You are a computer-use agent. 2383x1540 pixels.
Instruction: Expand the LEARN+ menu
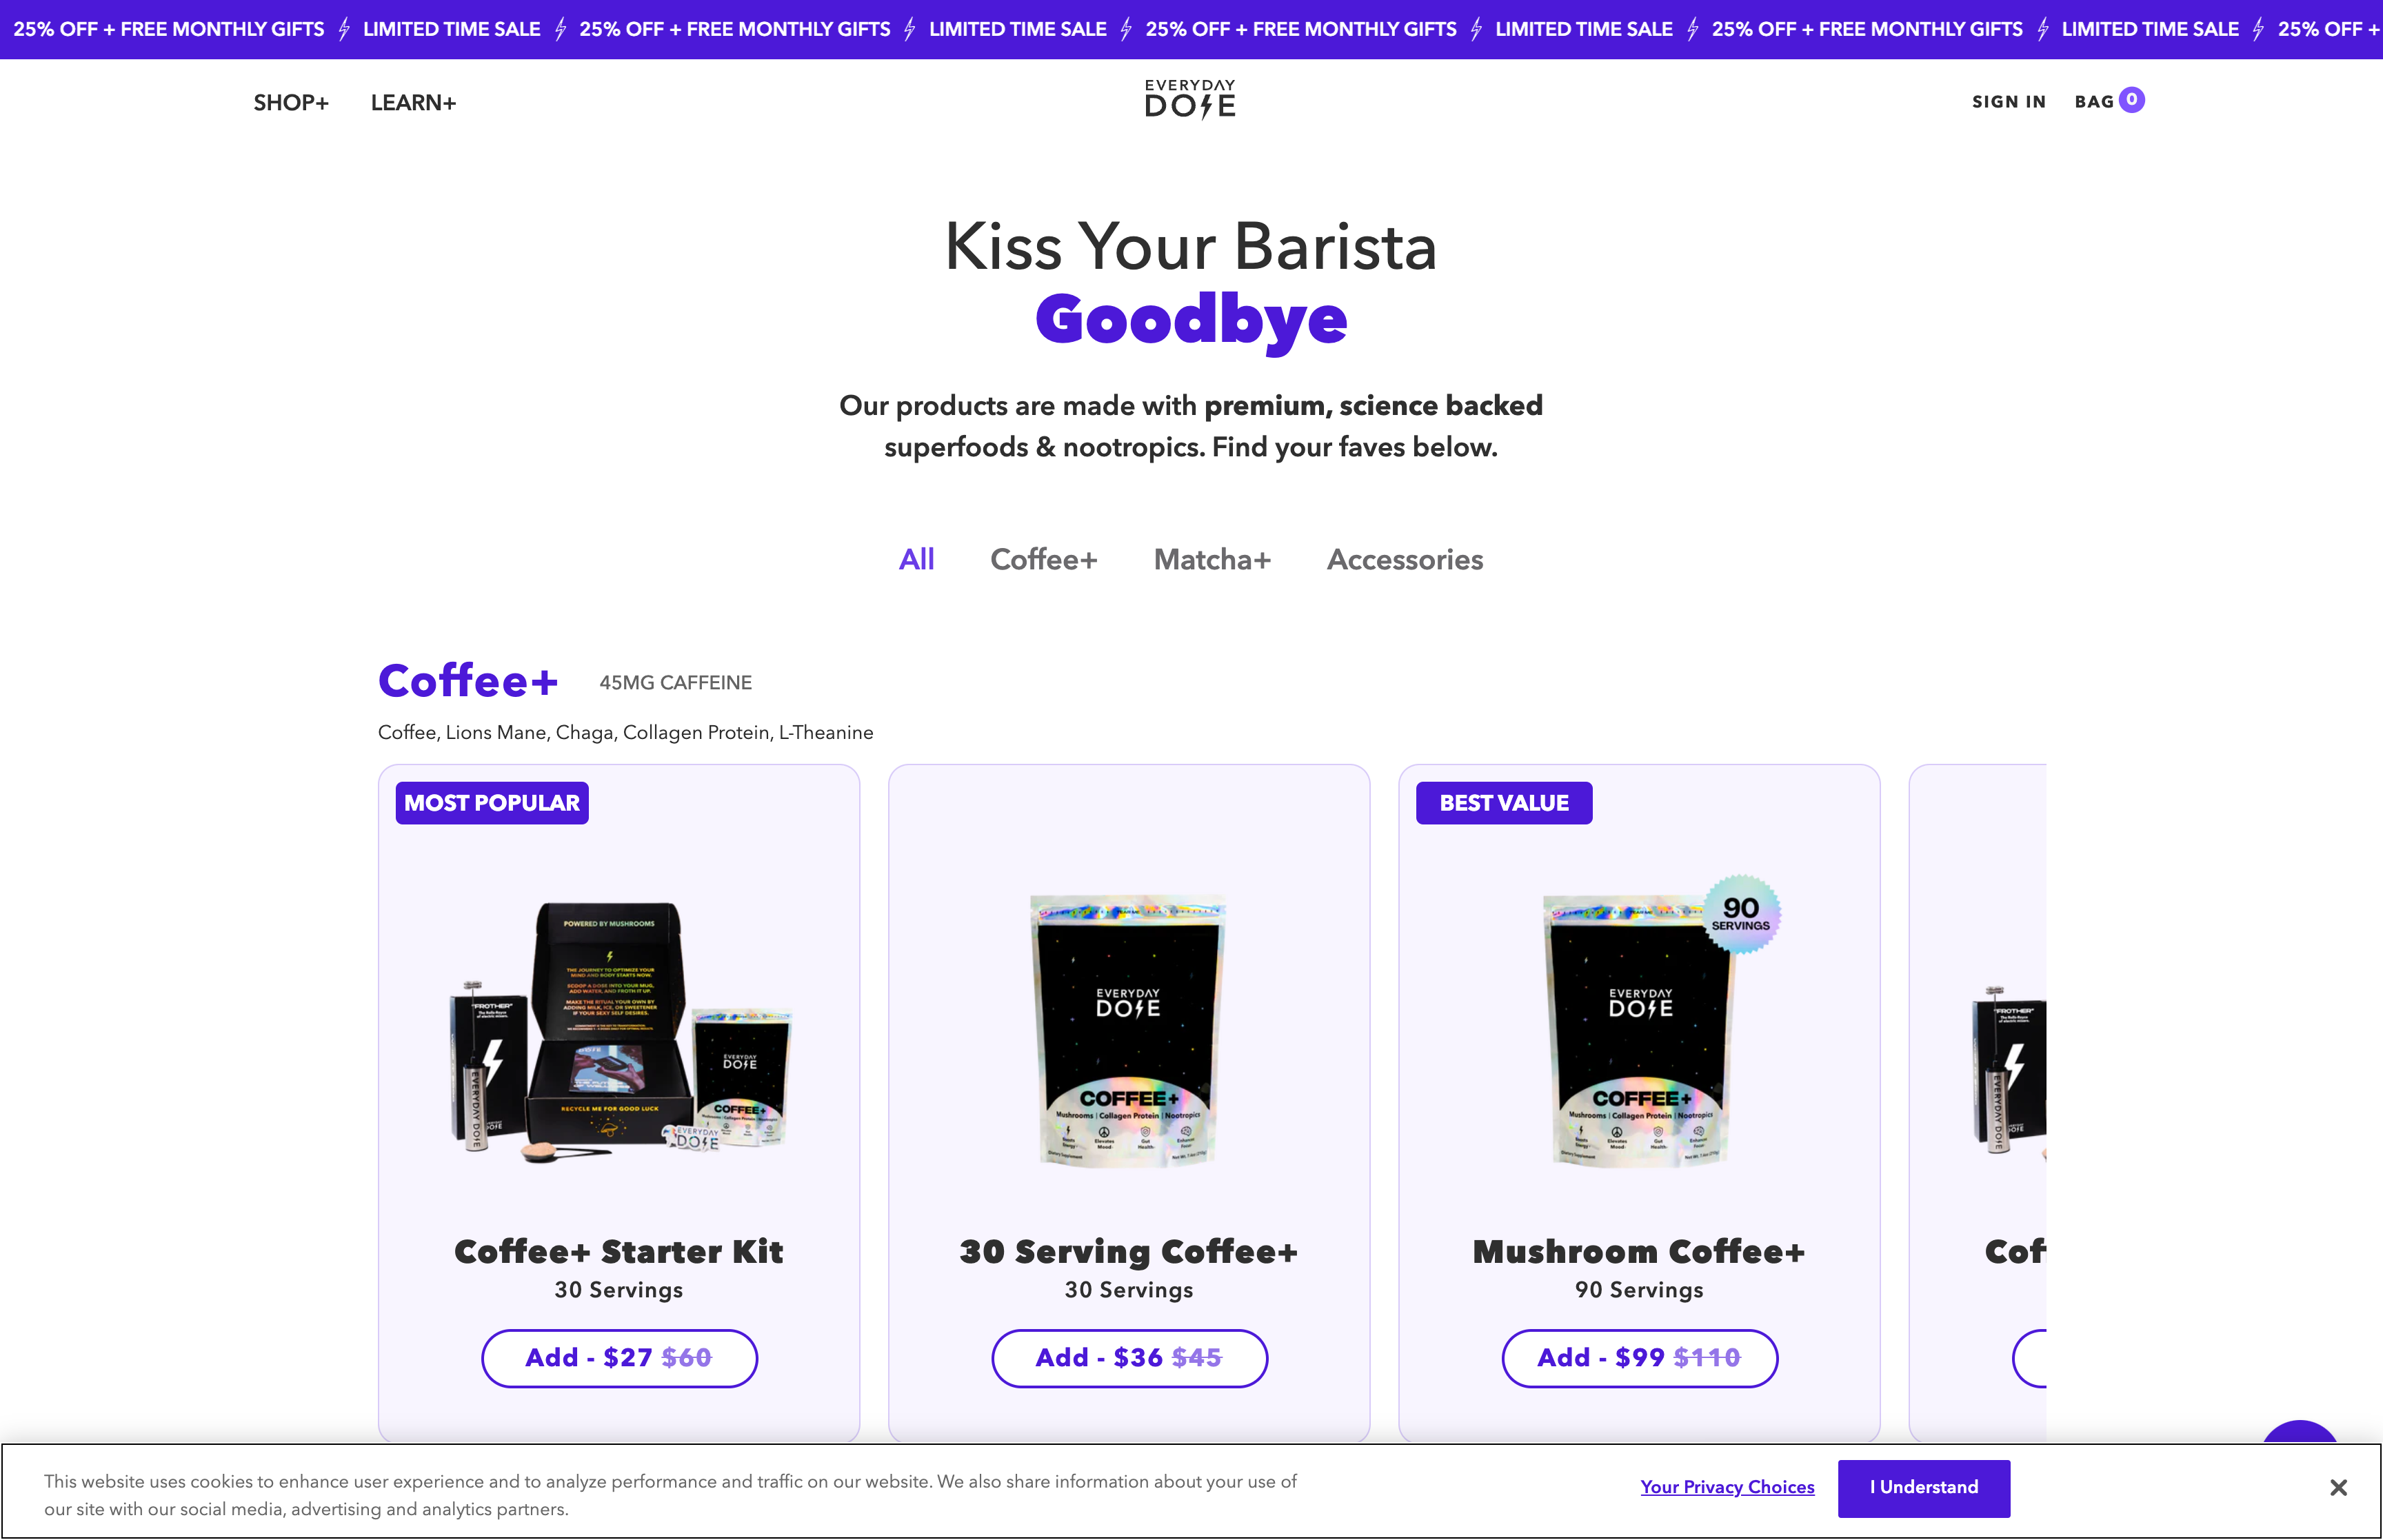(x=413, y=102)
